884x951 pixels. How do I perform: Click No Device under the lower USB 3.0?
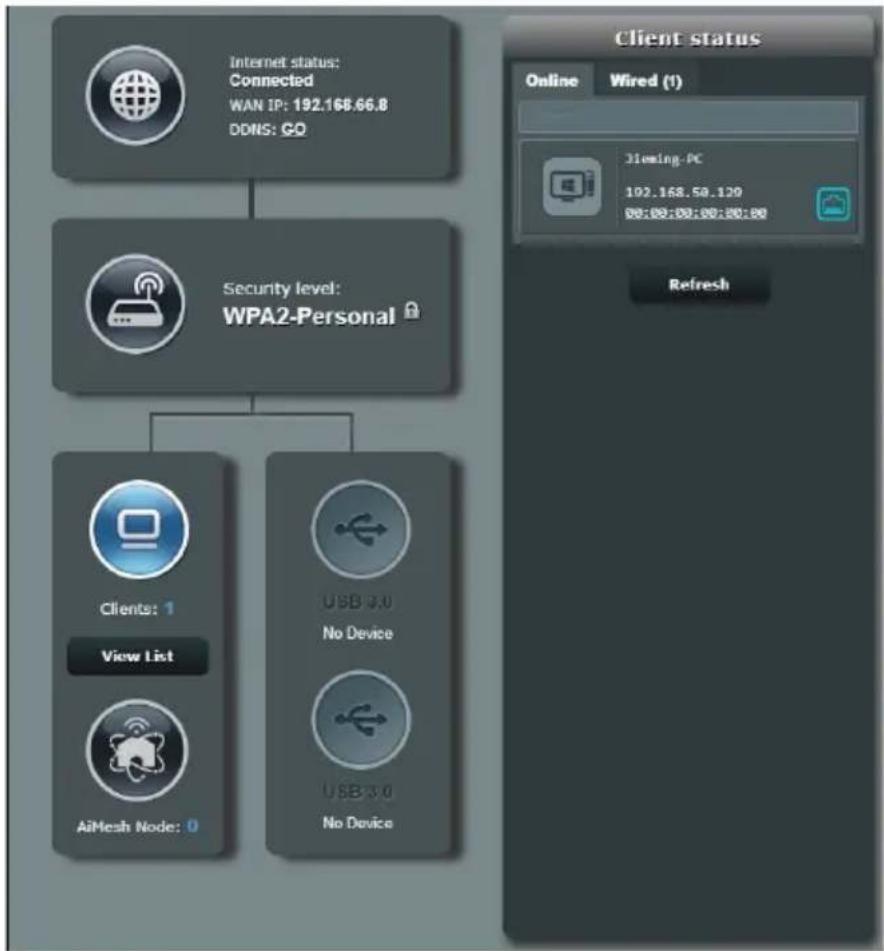[358, 823]
